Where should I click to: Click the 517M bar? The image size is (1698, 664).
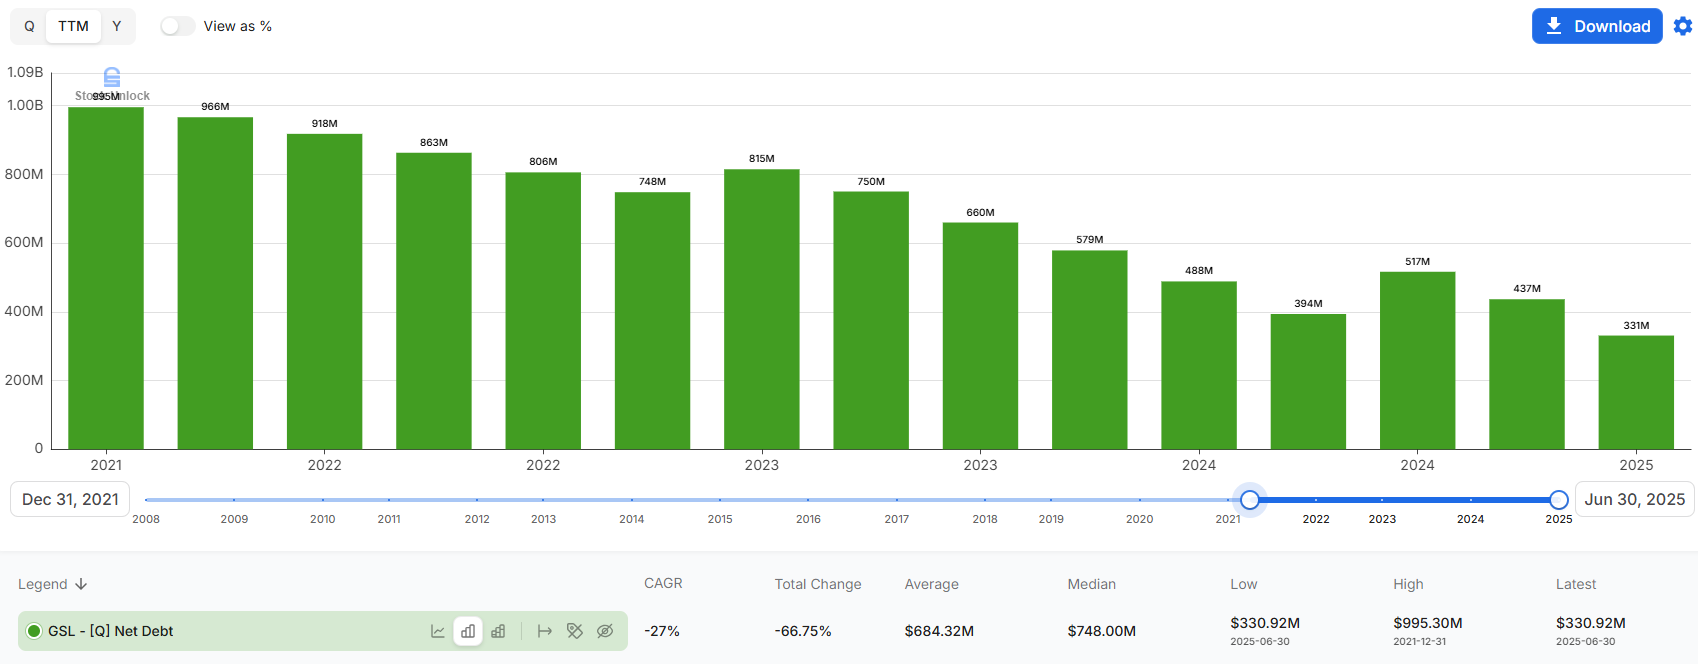pos(1418,360)
